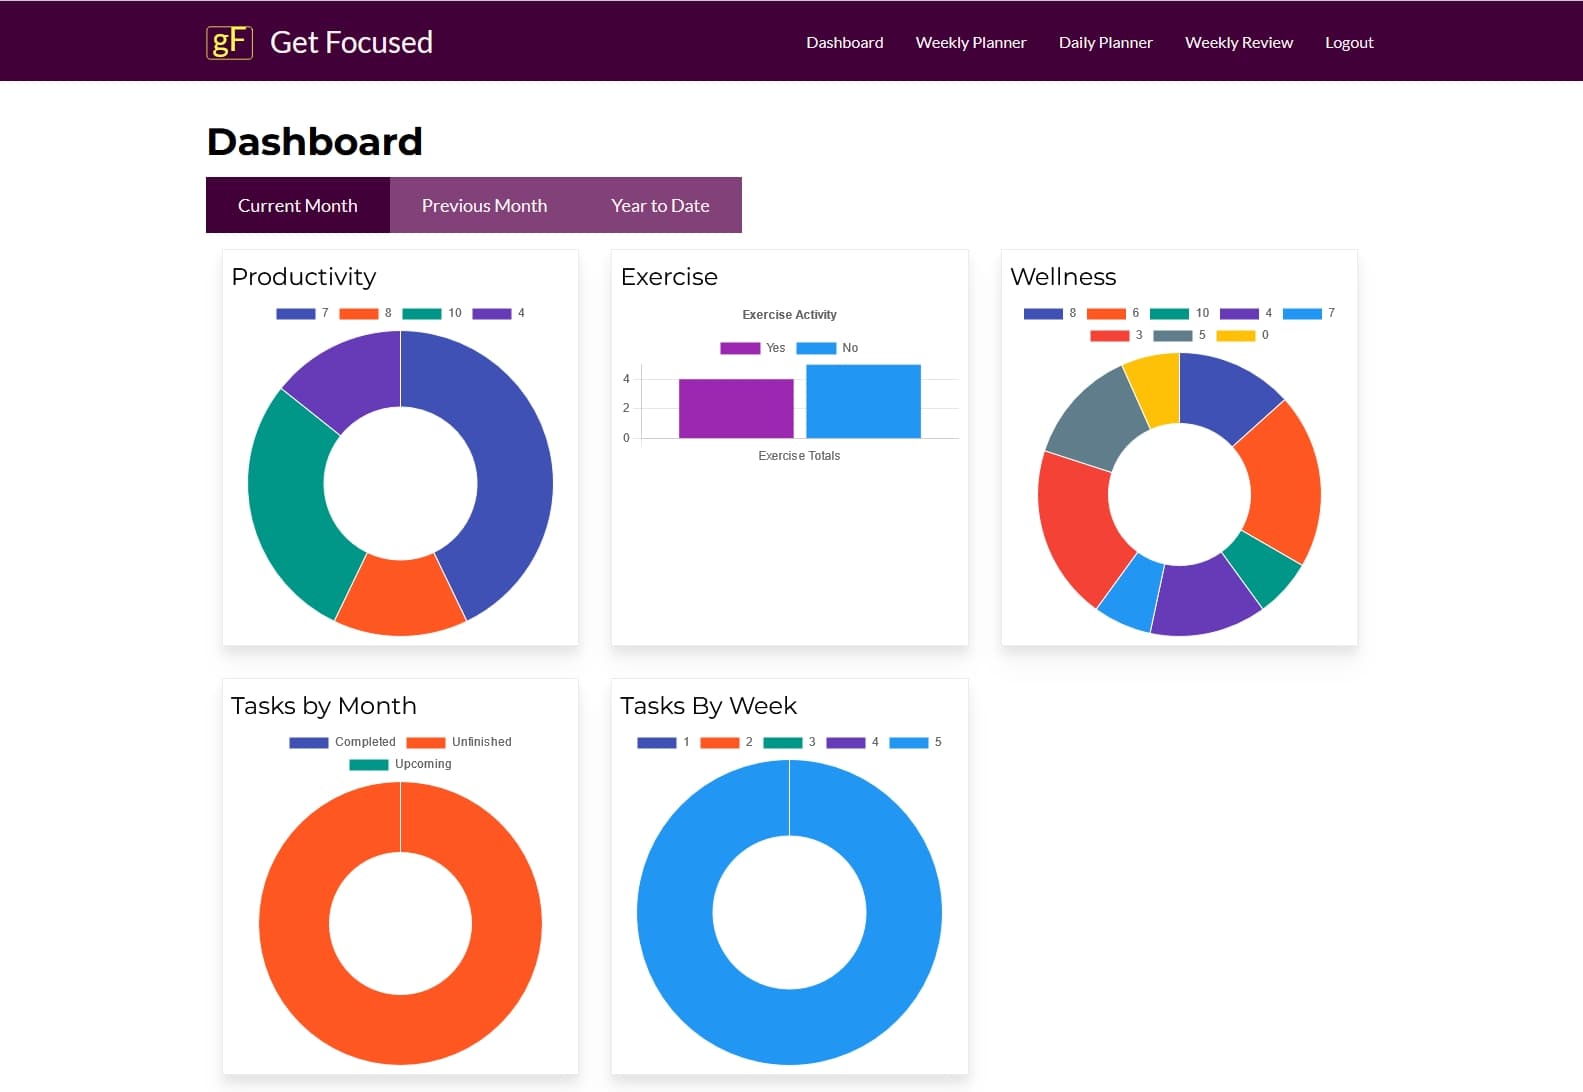1583x1092 pixels.
Task: Toggle Tasks By Week legend item 3
Action: tap(789, 742)
